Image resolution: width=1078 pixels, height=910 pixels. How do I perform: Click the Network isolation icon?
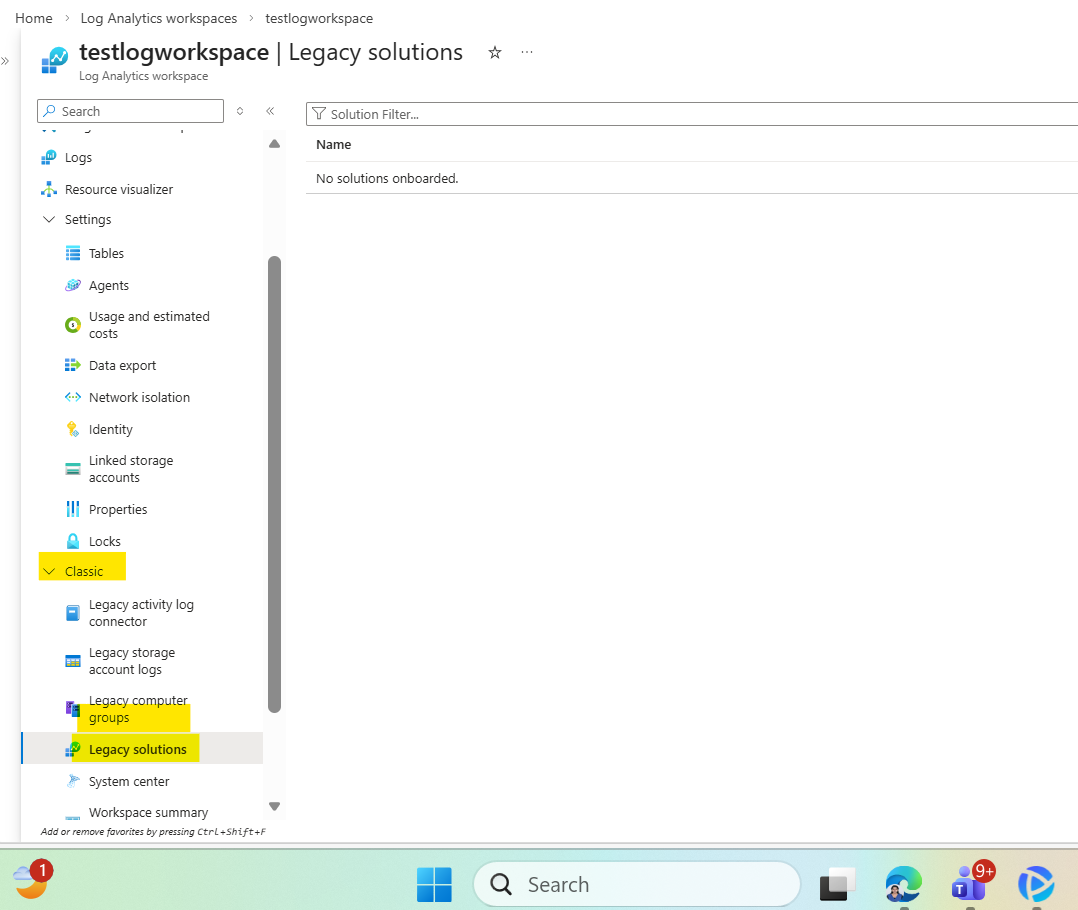(73, 397)
